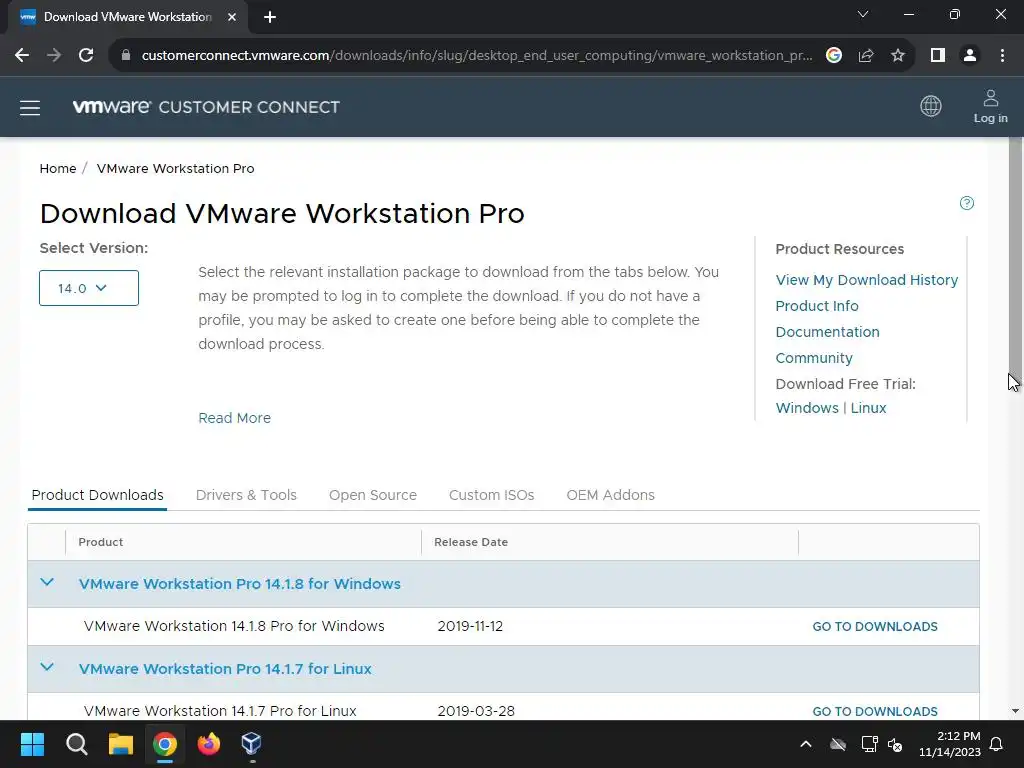Open Chrome three-dot menu
1024x768 pixels.
[1002, 56]
